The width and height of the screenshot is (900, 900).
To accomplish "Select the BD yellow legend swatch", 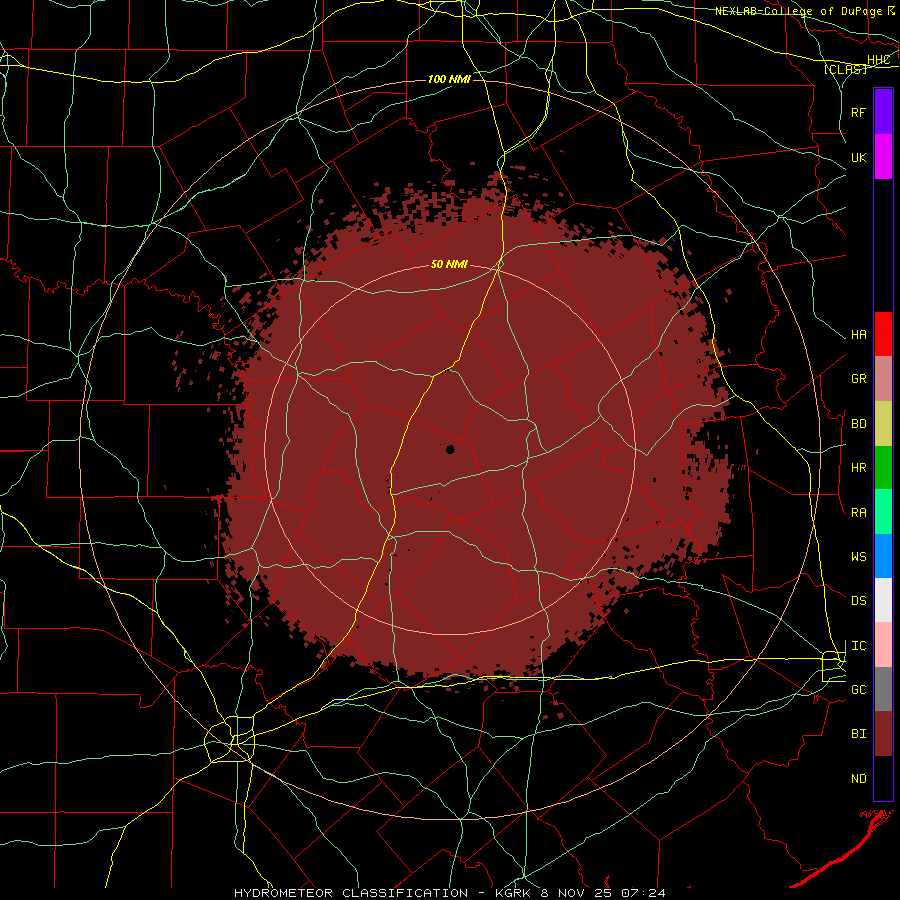I will pyautogui.click(x=883, y=423).
